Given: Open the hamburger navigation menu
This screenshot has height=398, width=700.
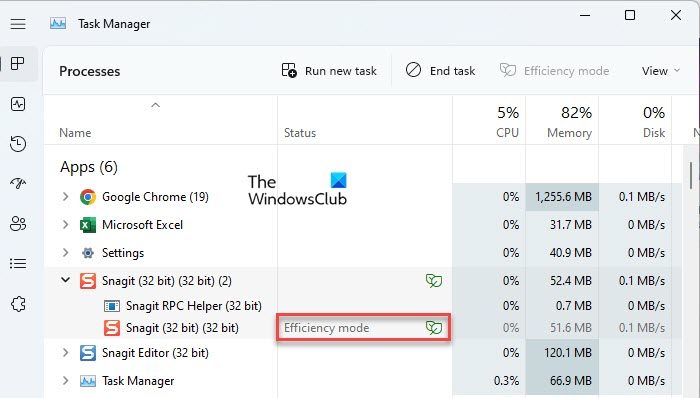Looking at the screenshot, I should (18, 24).
